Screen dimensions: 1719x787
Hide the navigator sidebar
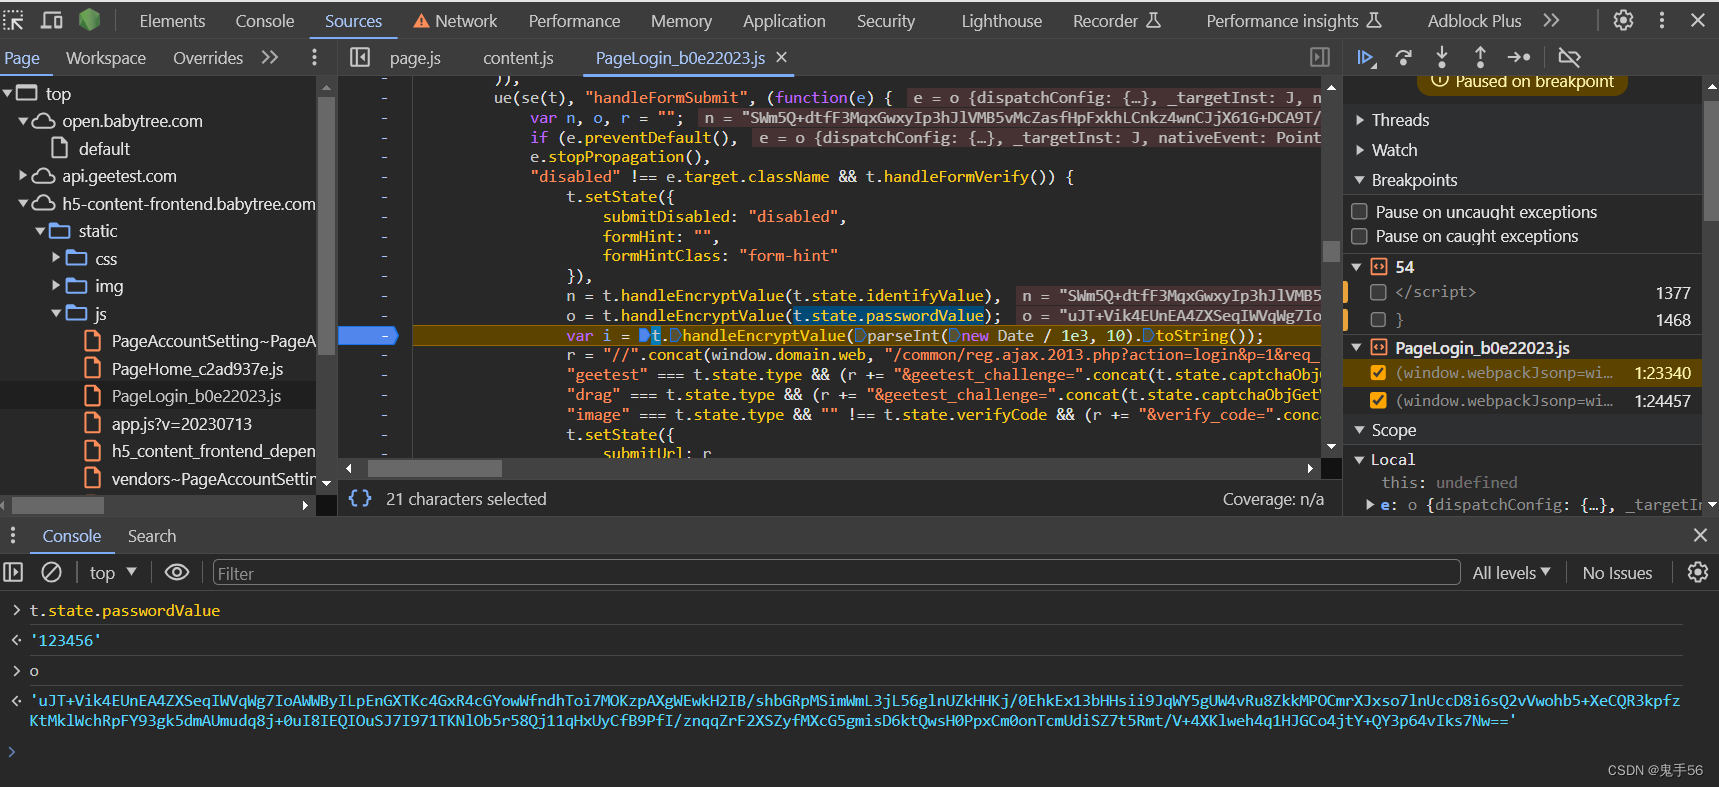[x=360, y=58]
